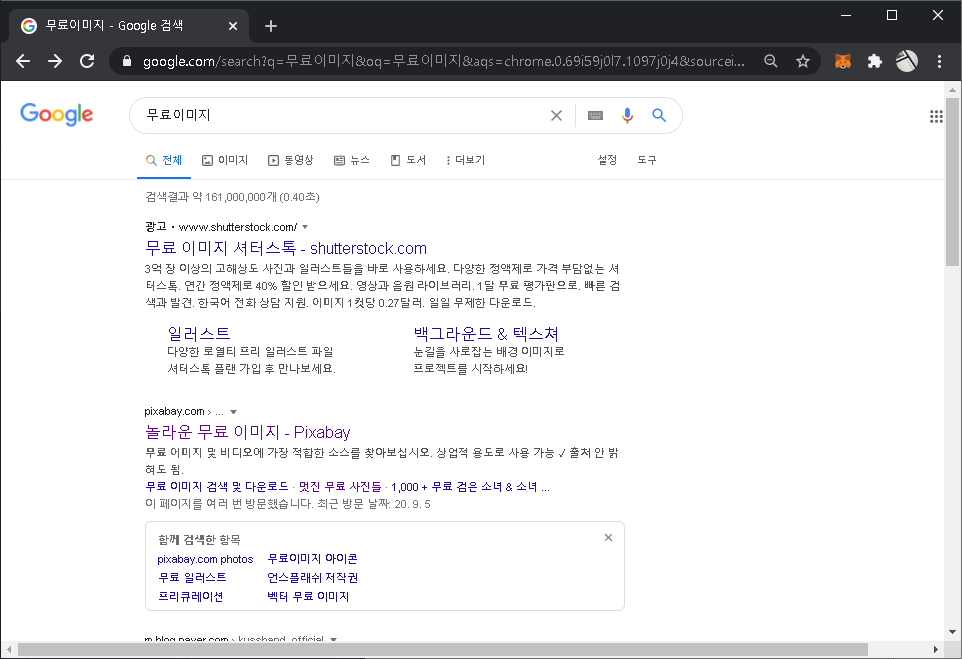
Task: Expand the 더보기 menu
Action: (x=465, y=160)
